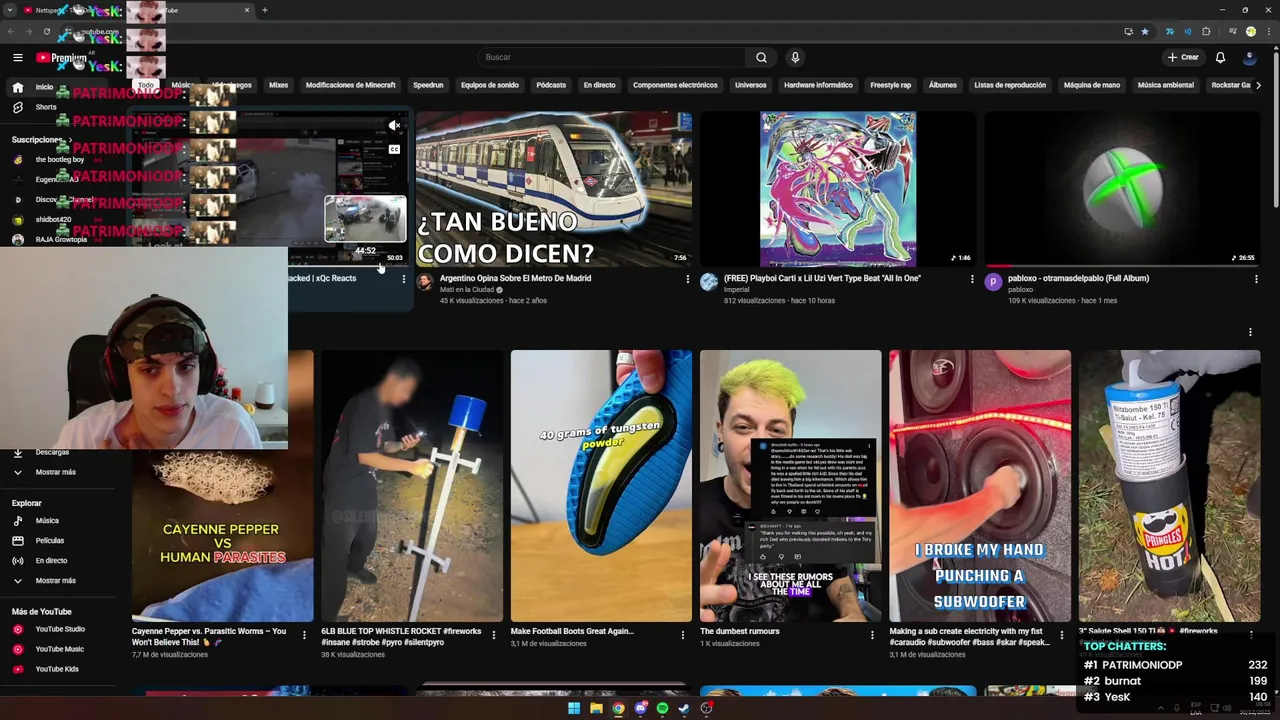Open the Chrome three-dot menu

[1267, 31]
